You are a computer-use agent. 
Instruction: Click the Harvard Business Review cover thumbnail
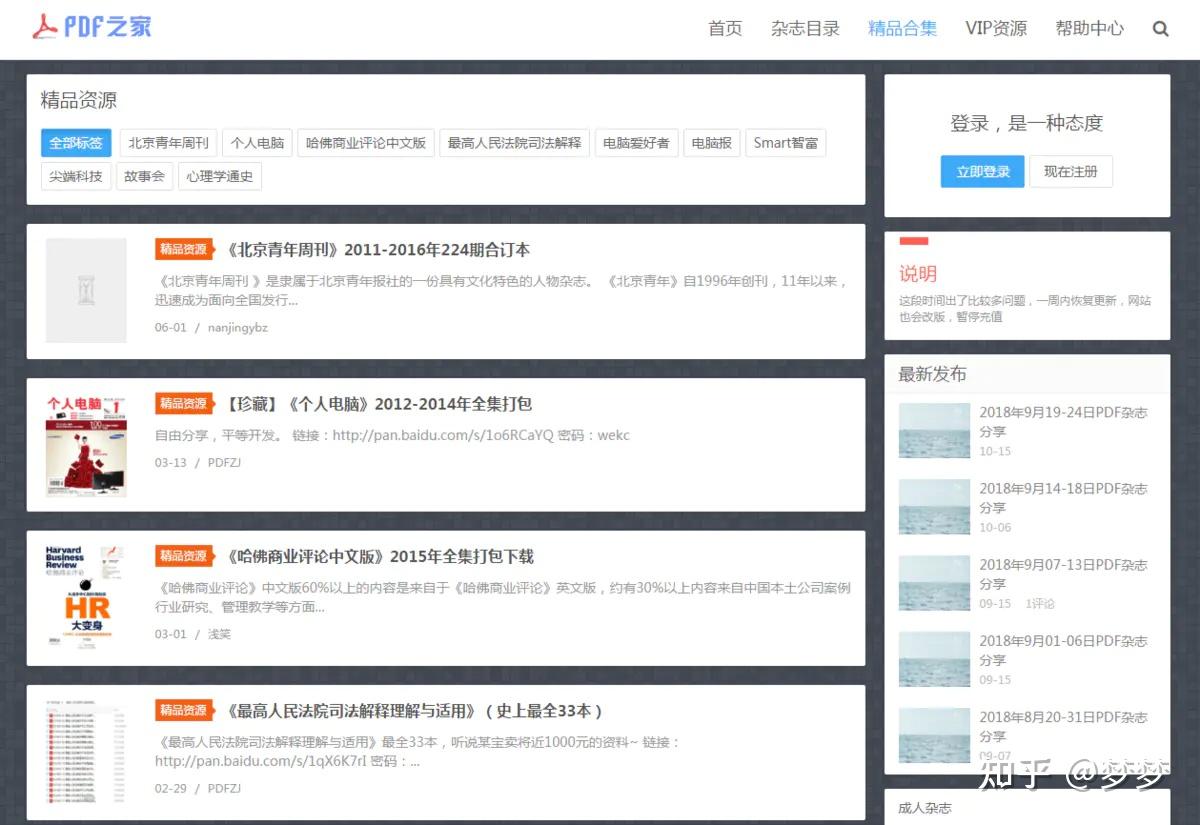pyautogui.click(x=86, y=597)
